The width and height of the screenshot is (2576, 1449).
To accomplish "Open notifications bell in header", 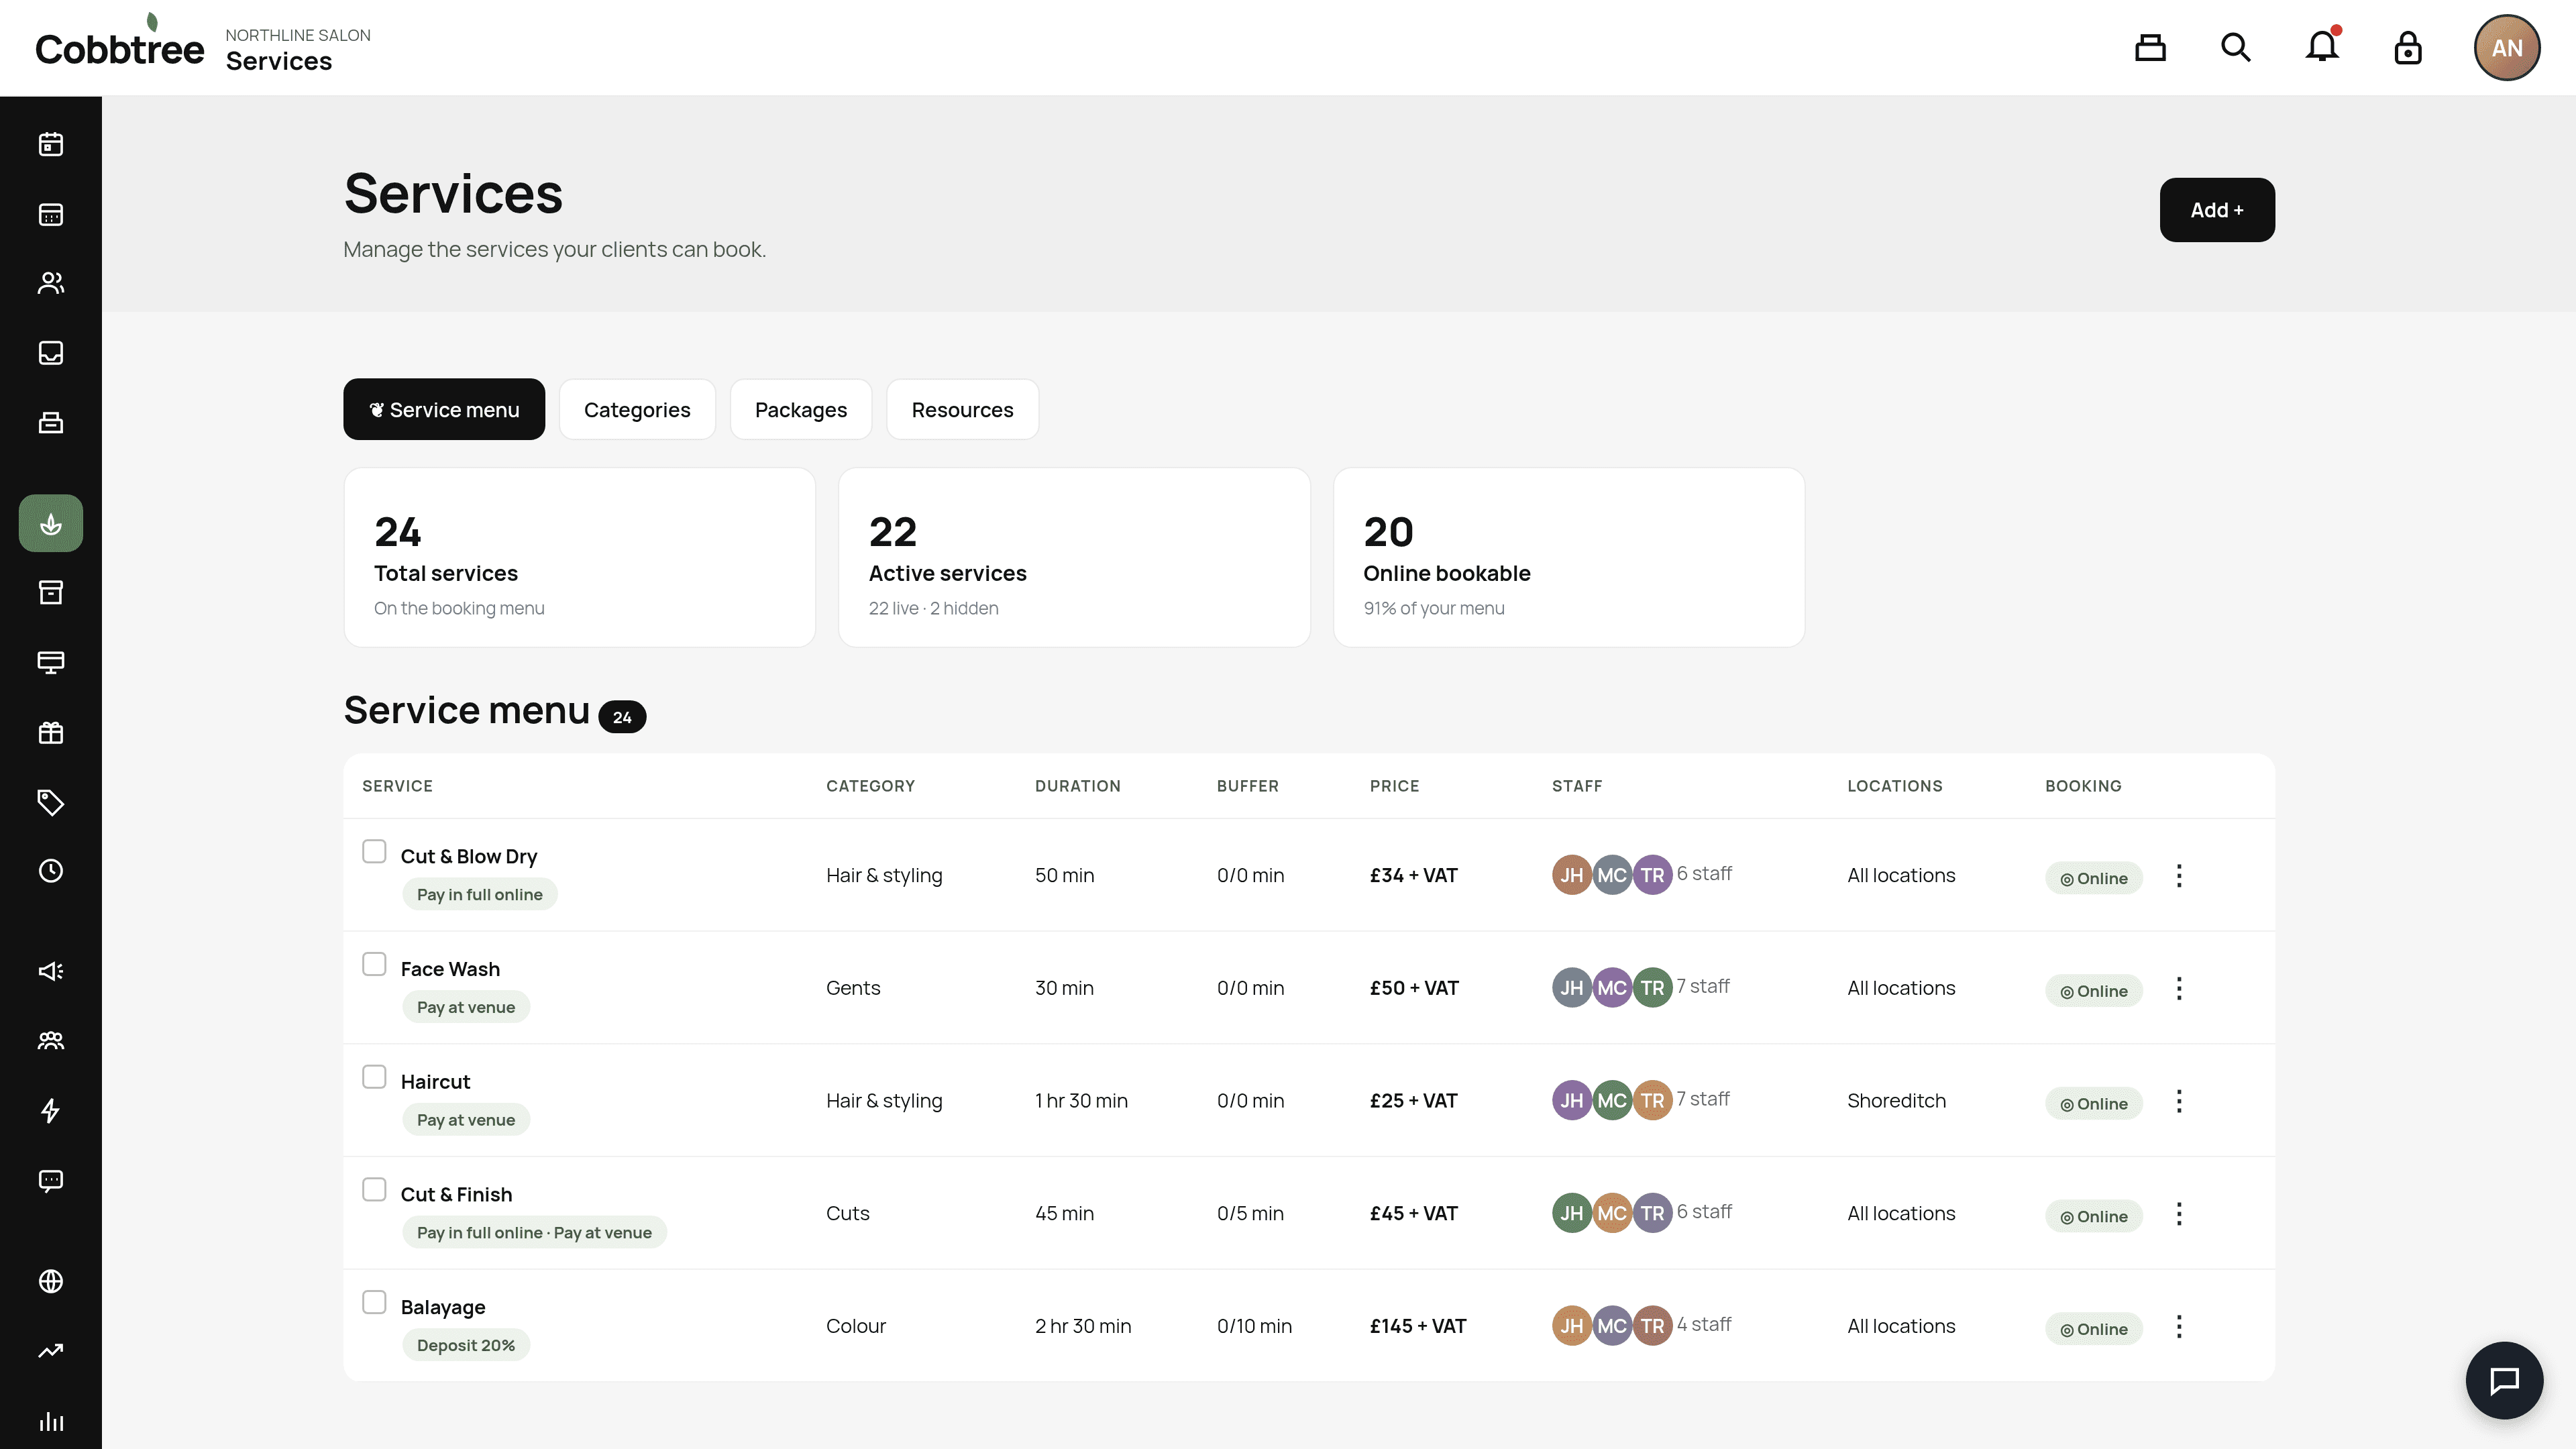I will coord(2322,47).
